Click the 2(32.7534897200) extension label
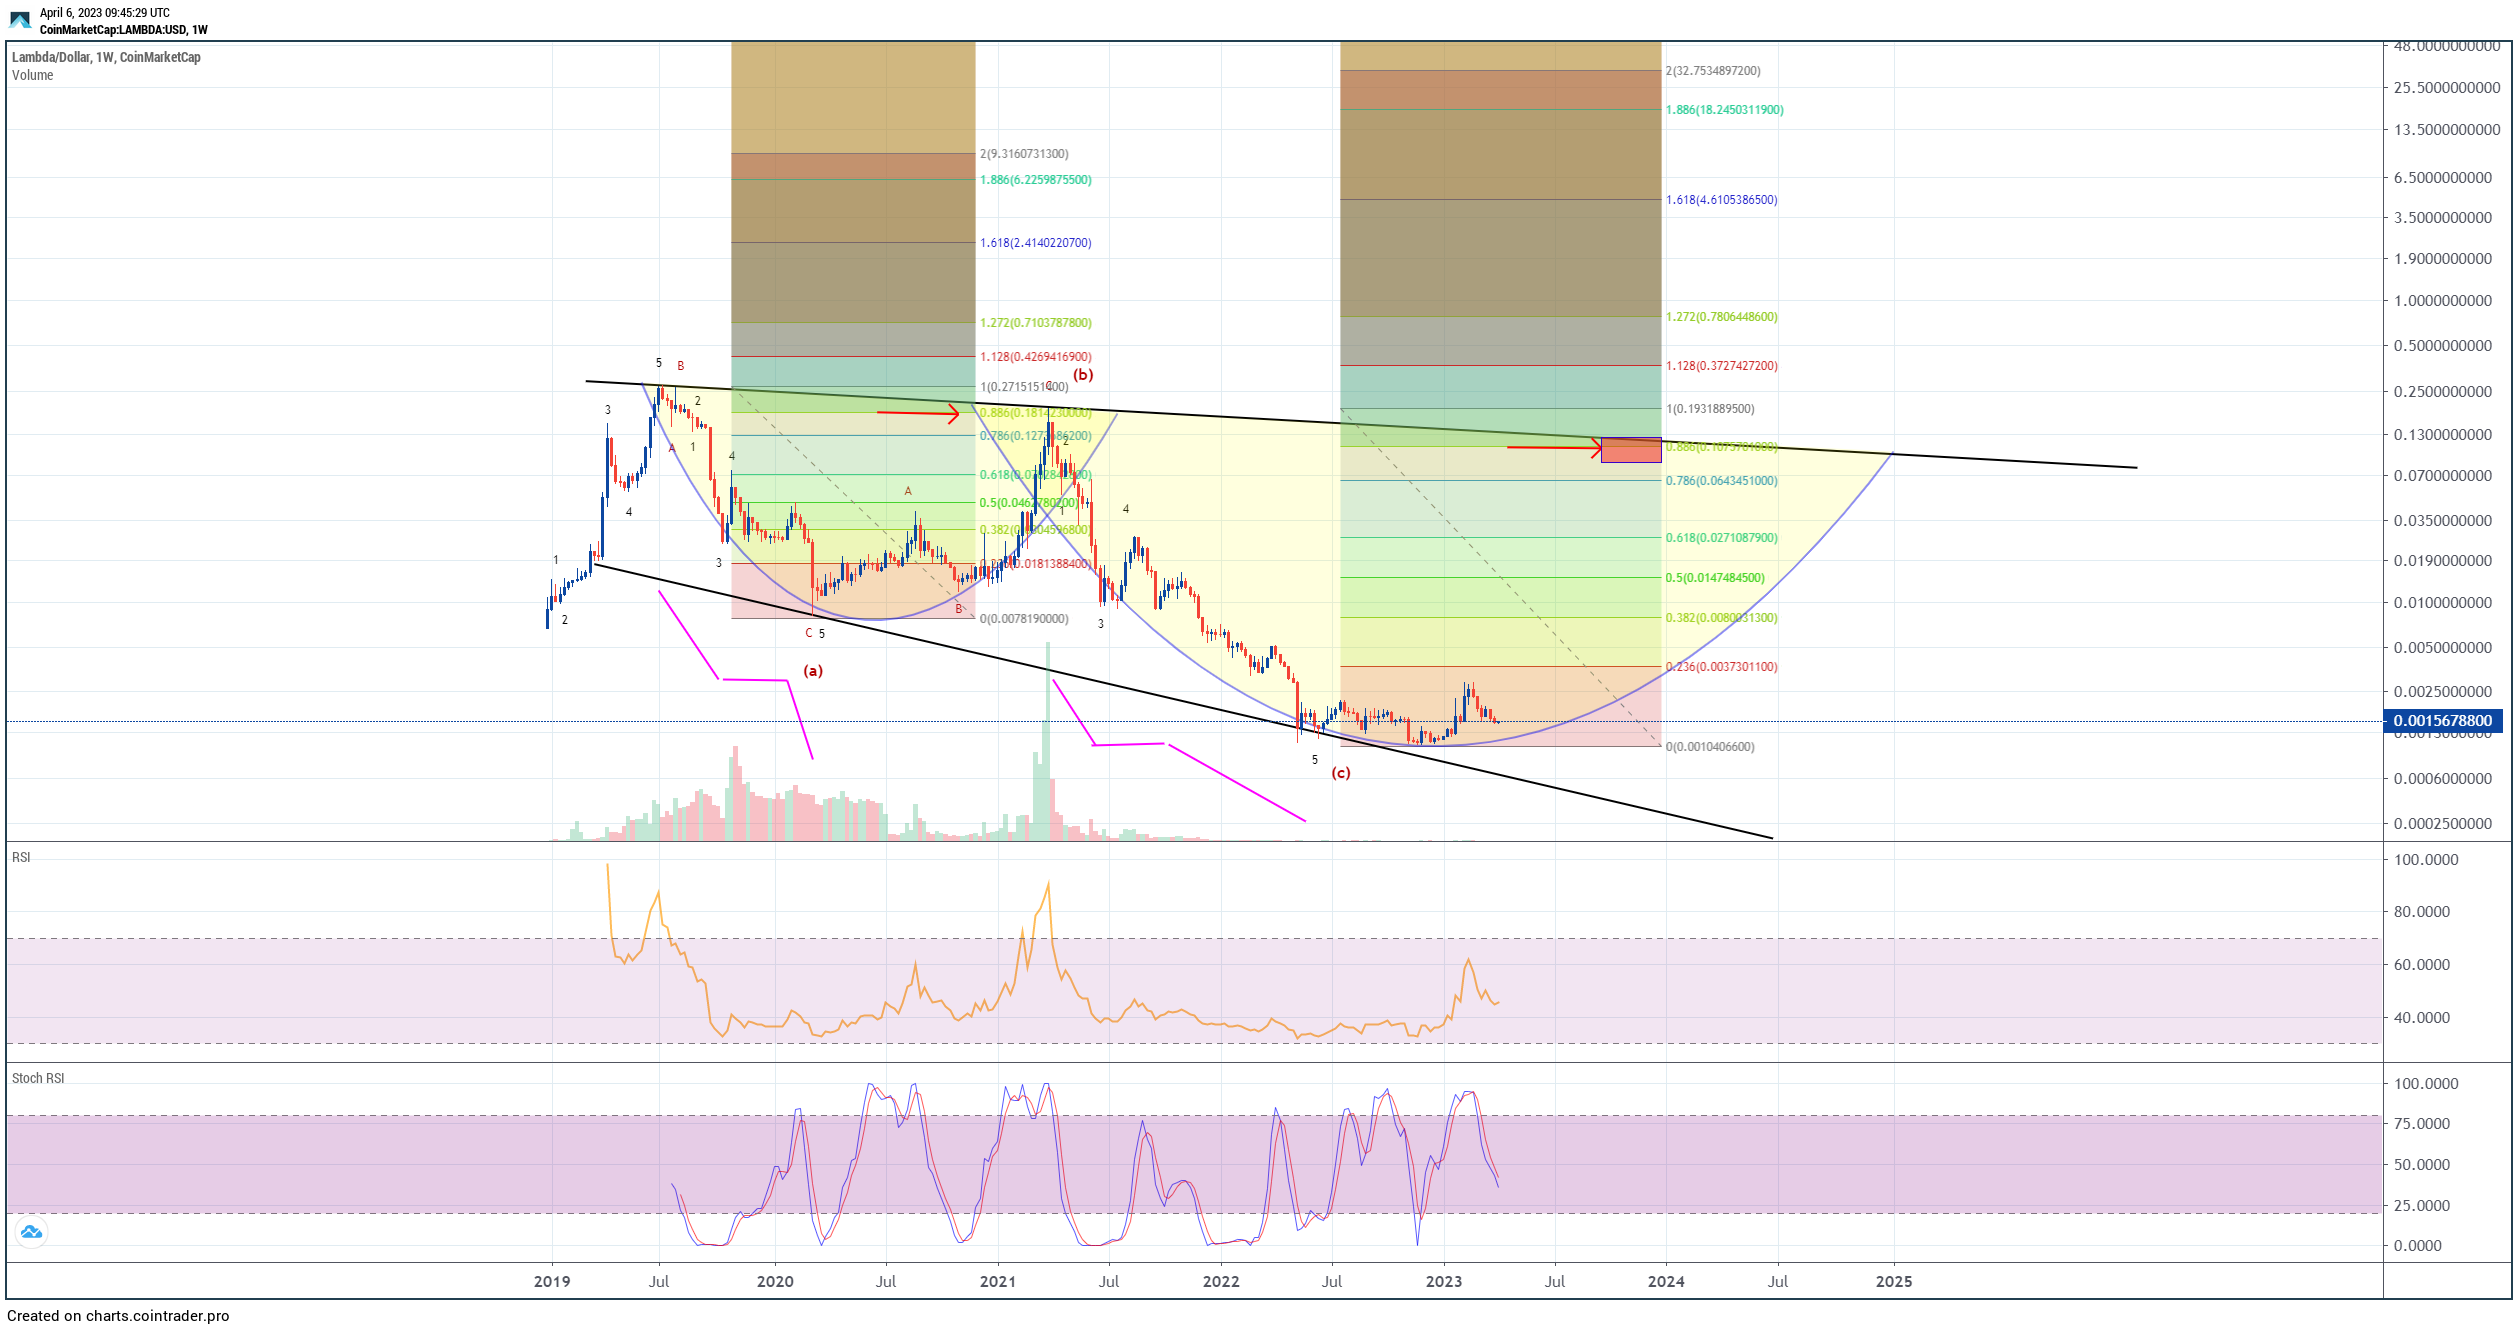2518x1330 pixels. coord(1713,71)
